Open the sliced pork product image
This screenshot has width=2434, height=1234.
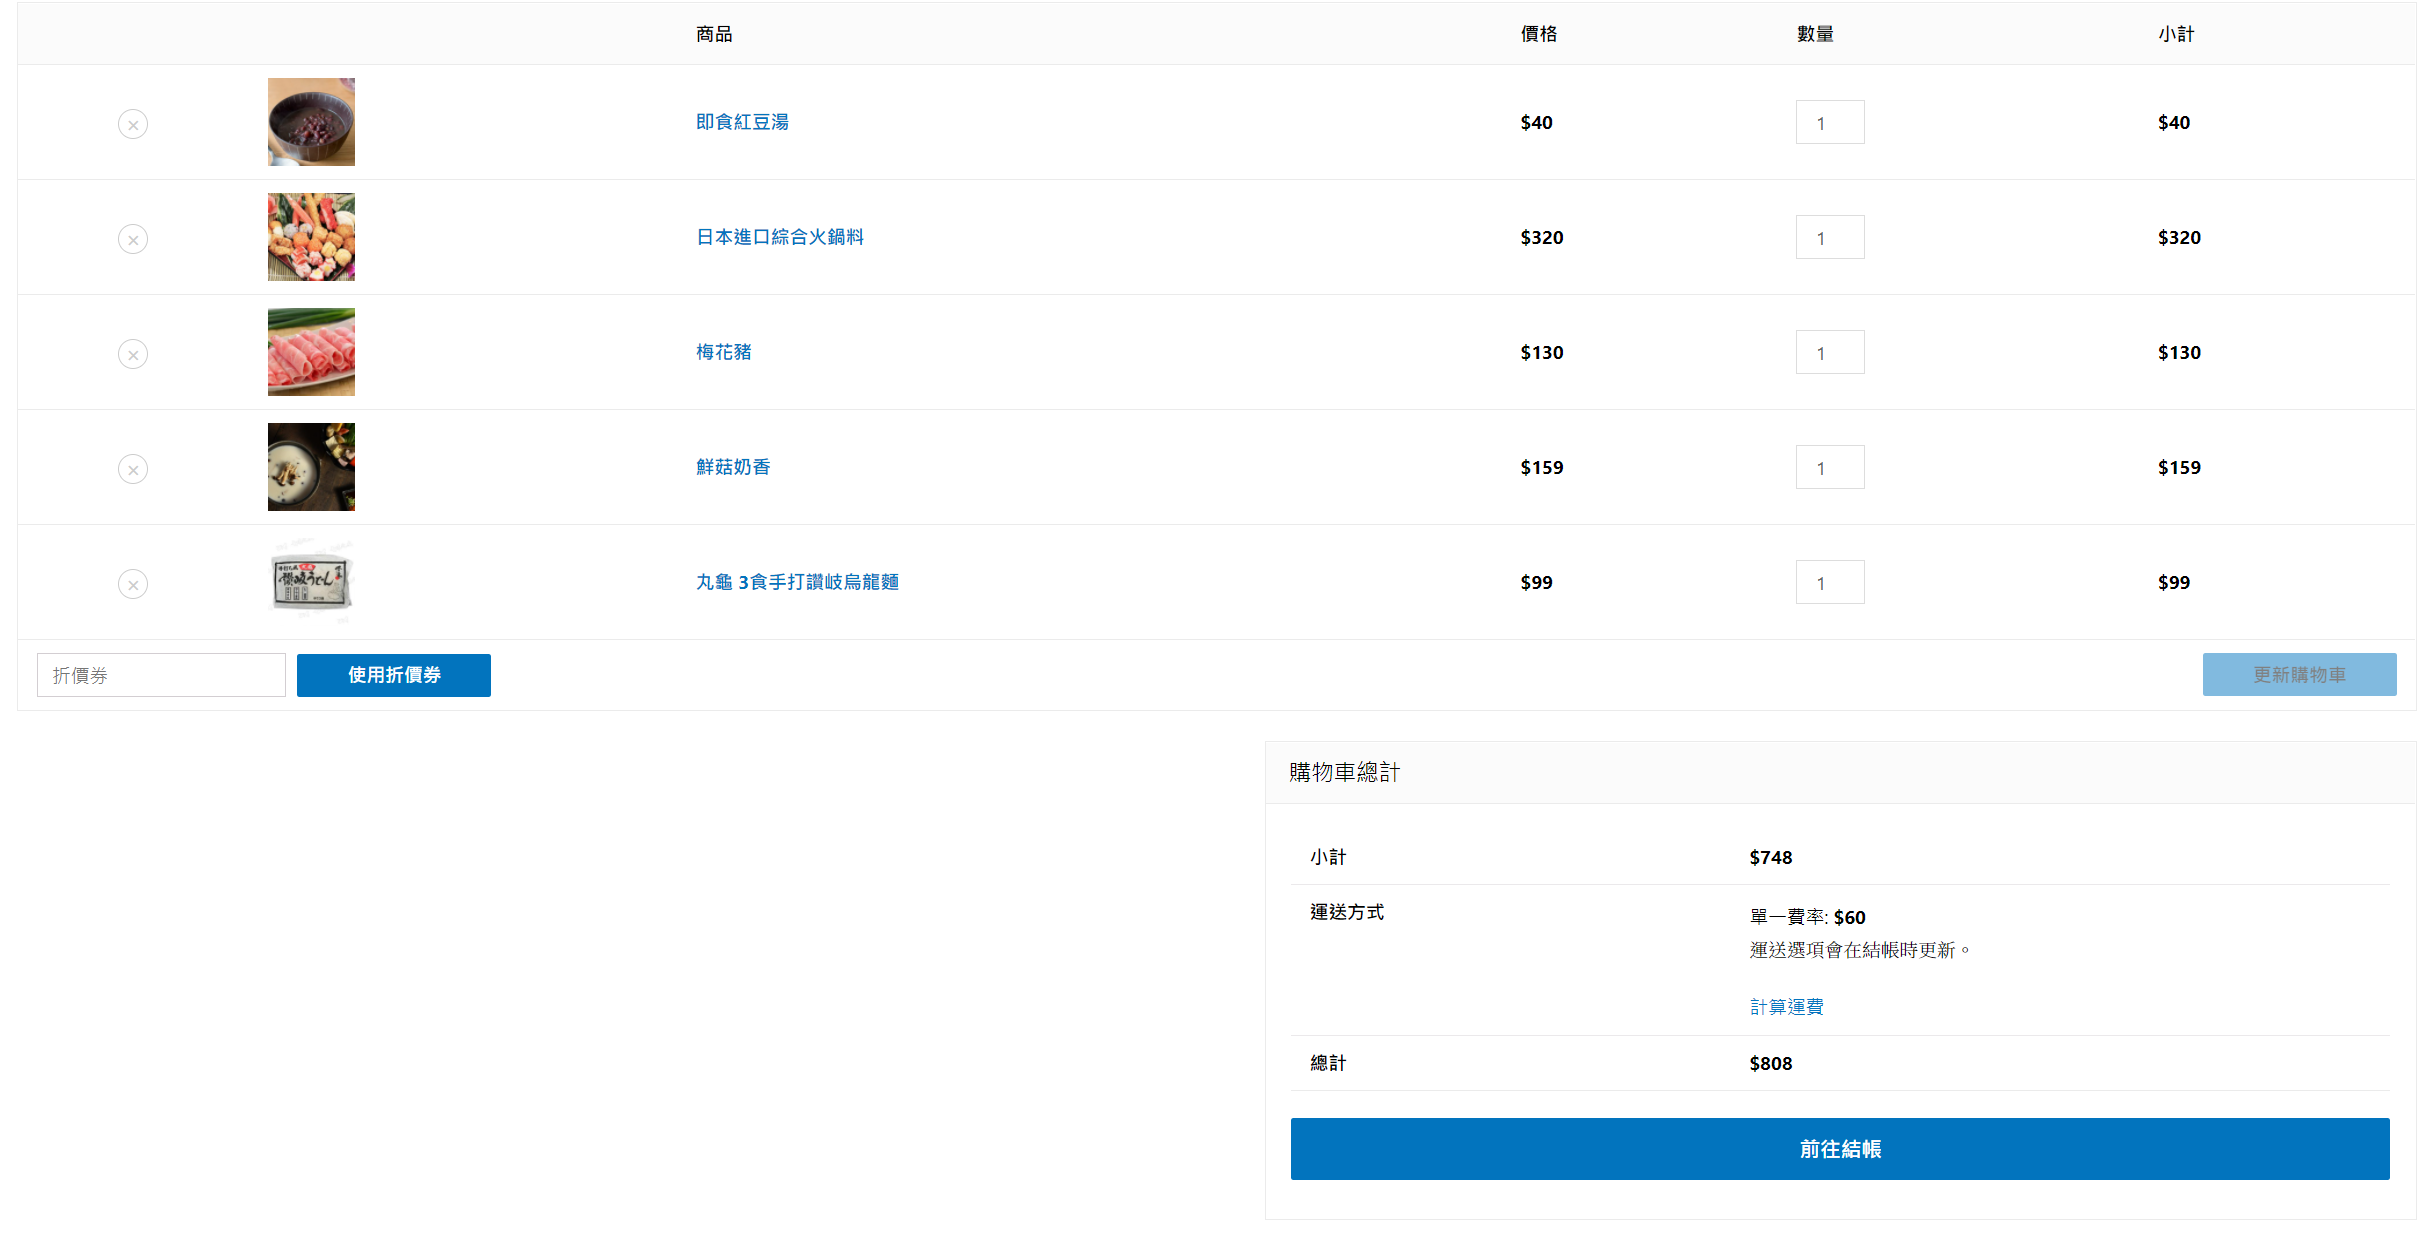(311, 352)
